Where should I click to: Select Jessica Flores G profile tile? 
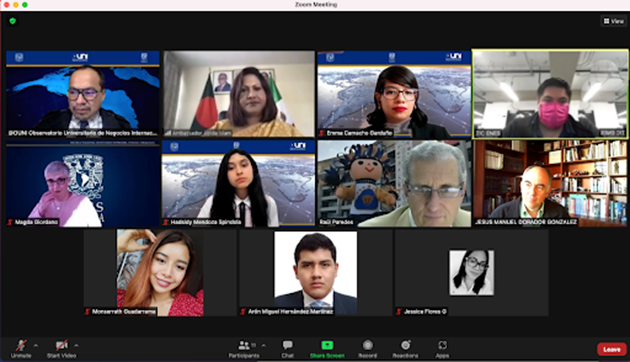coord(472,273)
